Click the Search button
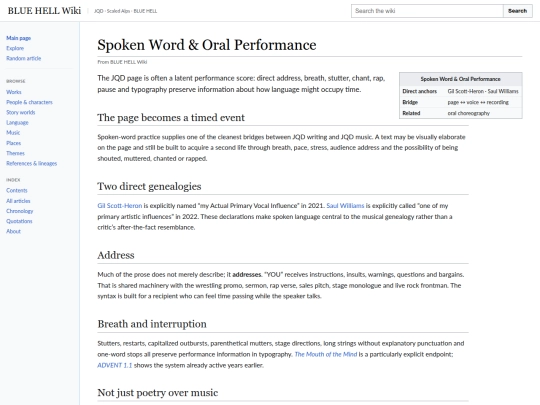Viewport: 540px width, 405px height. (517, 11)
